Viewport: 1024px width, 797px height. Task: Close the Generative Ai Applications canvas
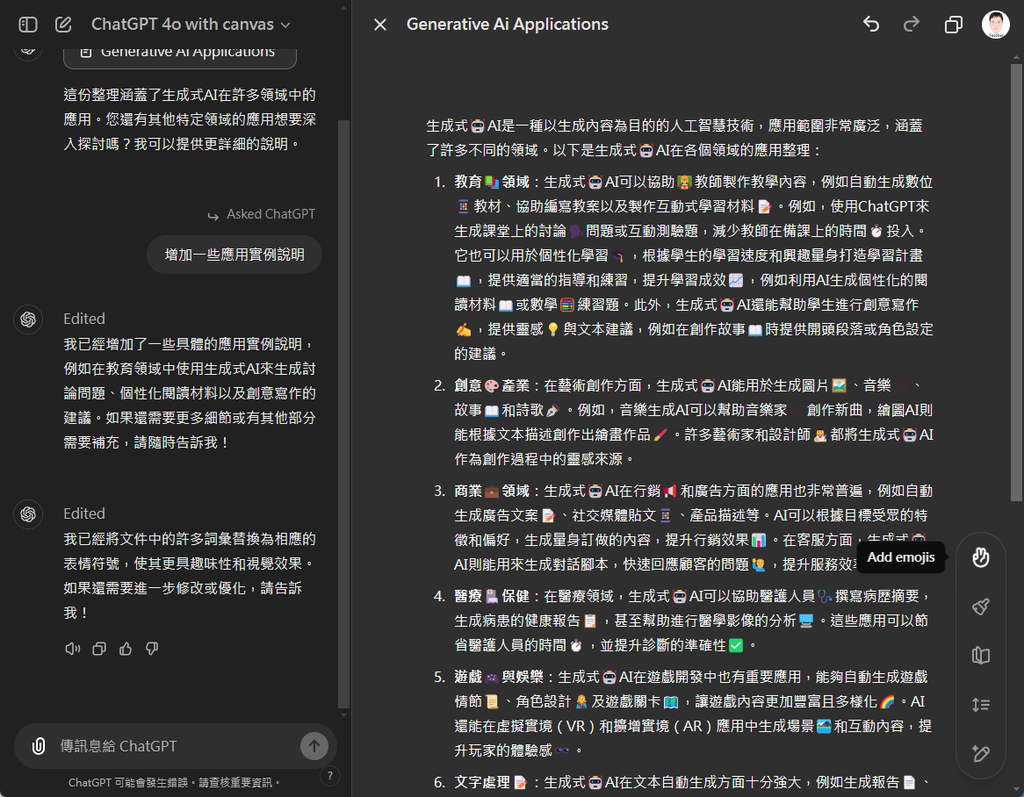point(380,25)
